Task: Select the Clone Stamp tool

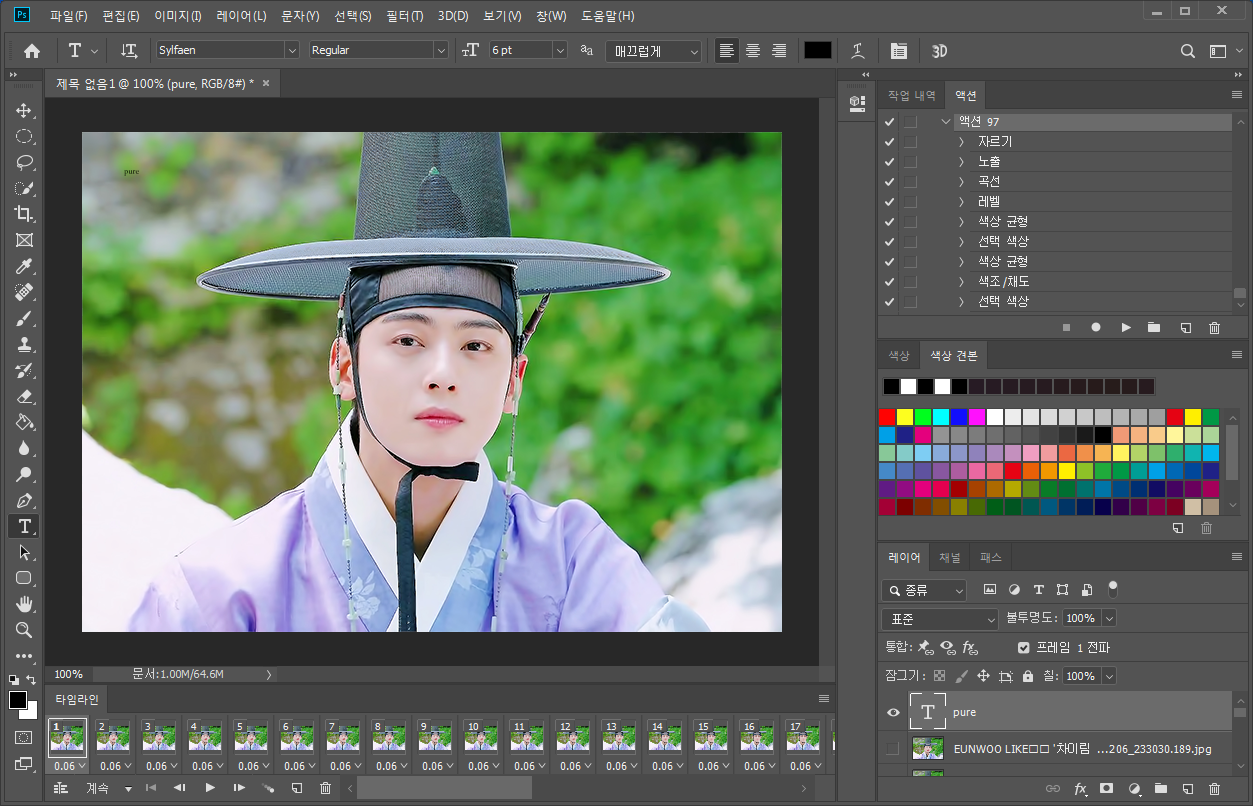Action: 24,344
